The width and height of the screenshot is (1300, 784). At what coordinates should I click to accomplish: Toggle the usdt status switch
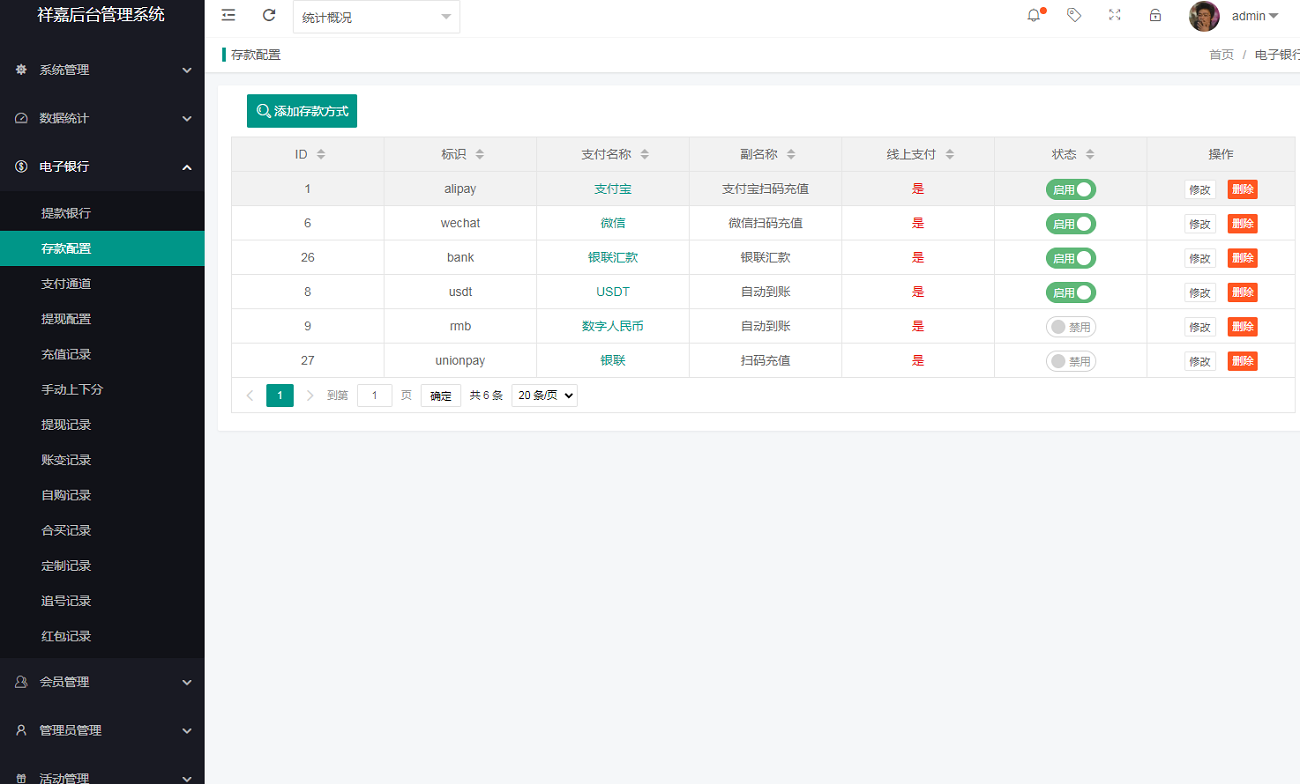1070,293
